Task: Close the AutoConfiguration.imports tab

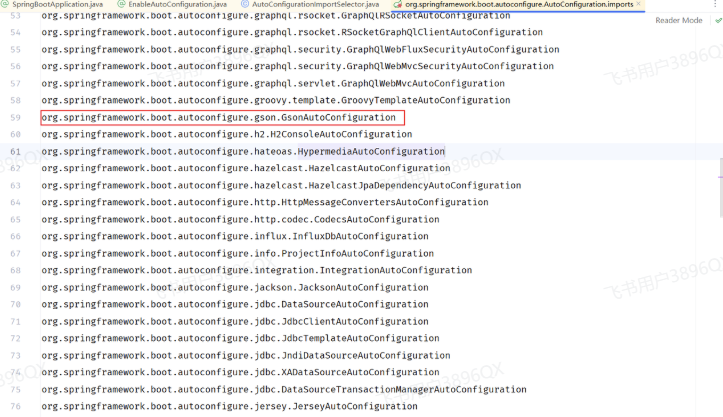Action: tap(639, 4)
